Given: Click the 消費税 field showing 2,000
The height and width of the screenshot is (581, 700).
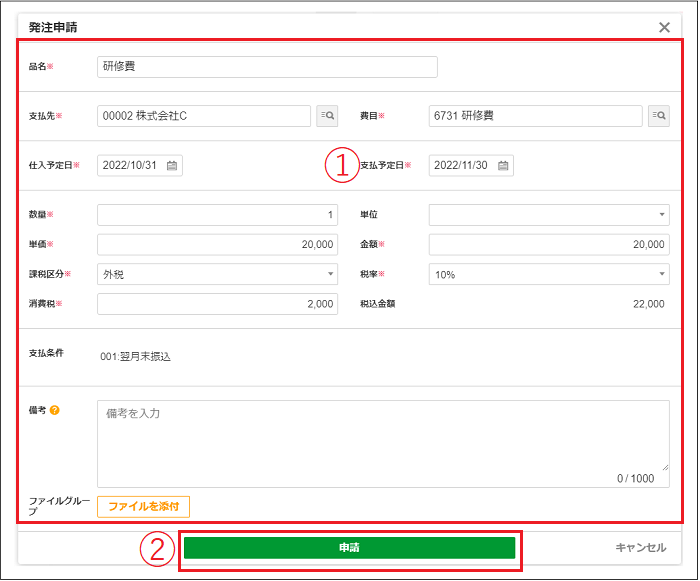Looking at the screenshot, I should [x=217, y=304].
